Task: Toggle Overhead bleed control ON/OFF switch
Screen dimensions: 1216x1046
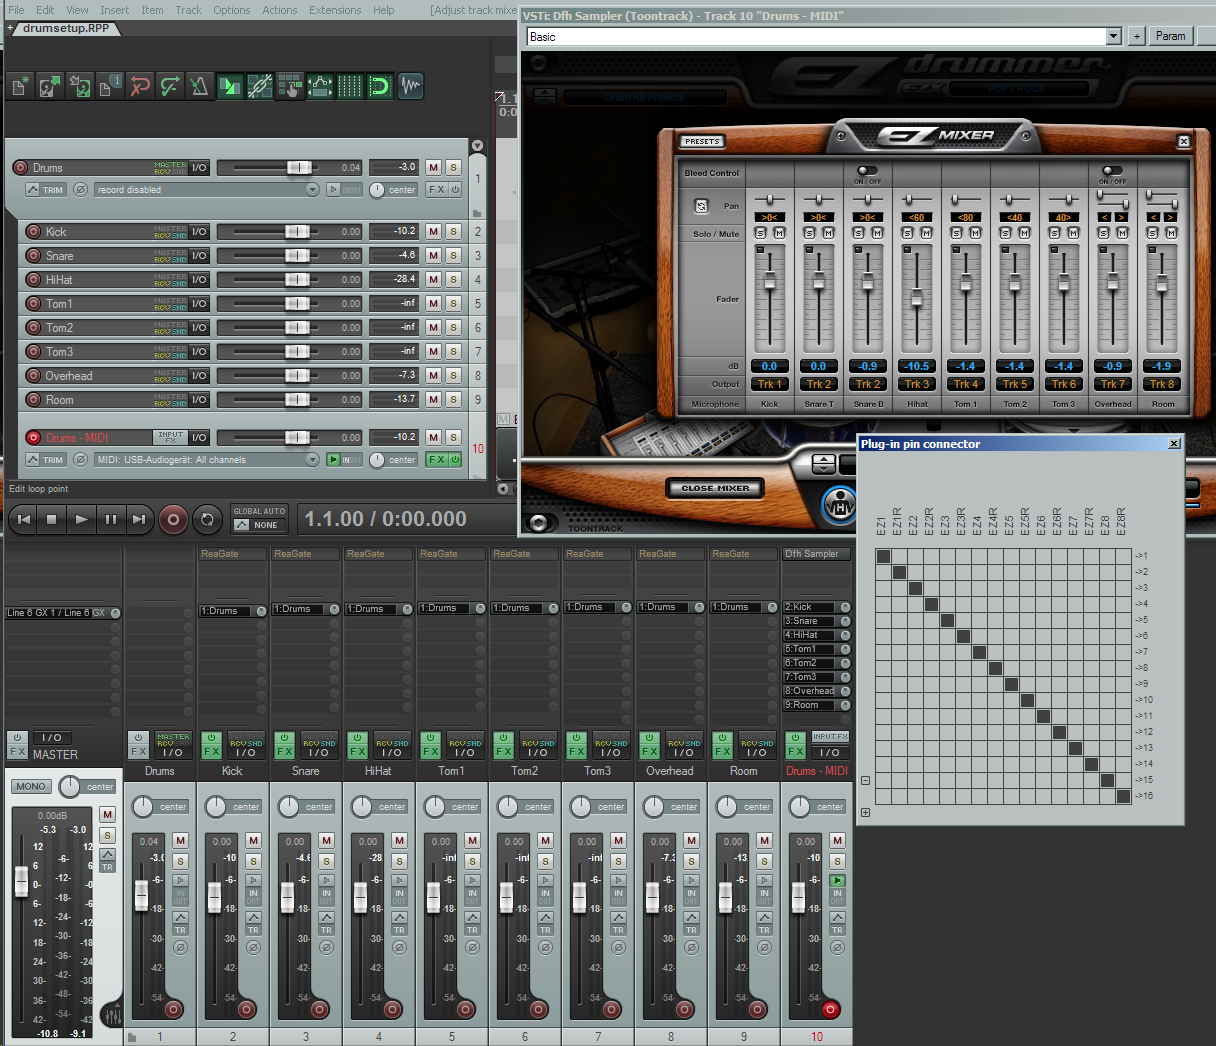Action: pyautogui.click(x=1112, y=171)
